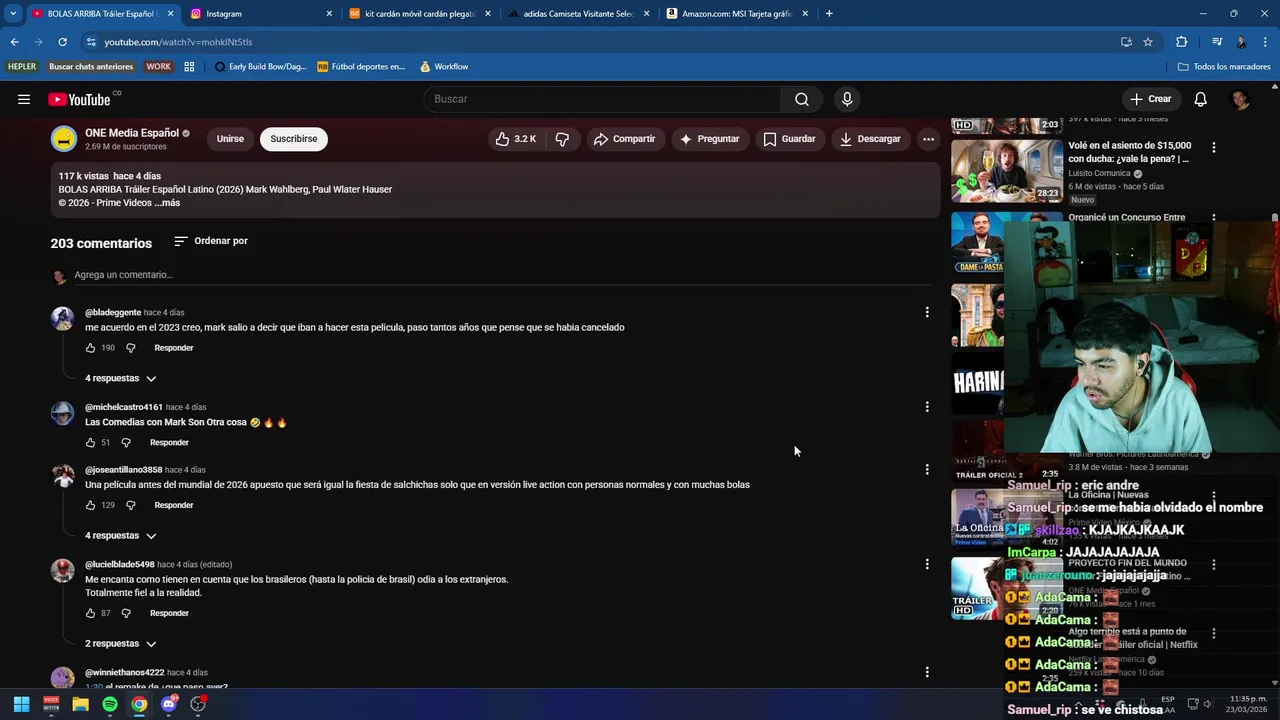Expand 2 replies under @lucielblade5498 comment
Screen dimensions: 1280x720
(x=121, y=644)
